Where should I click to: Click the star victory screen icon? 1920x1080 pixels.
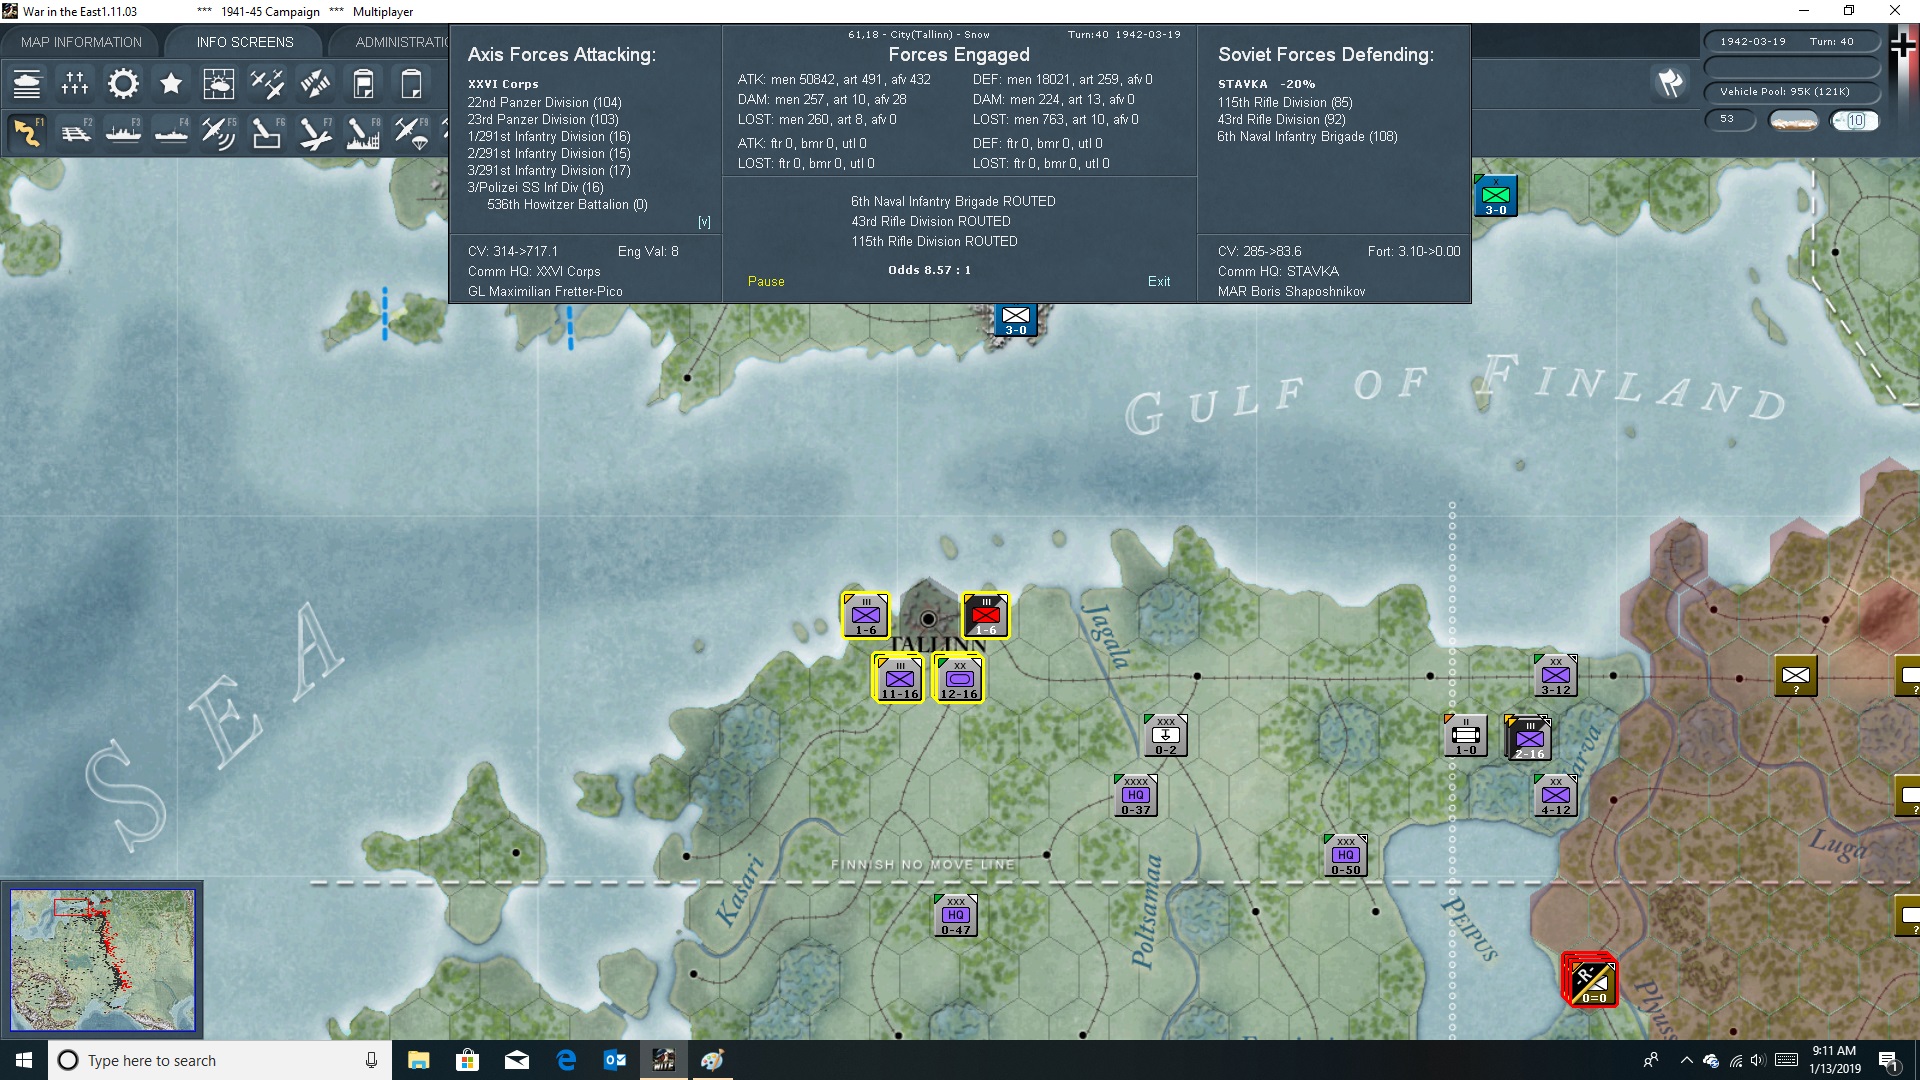[x=171, y=84]
